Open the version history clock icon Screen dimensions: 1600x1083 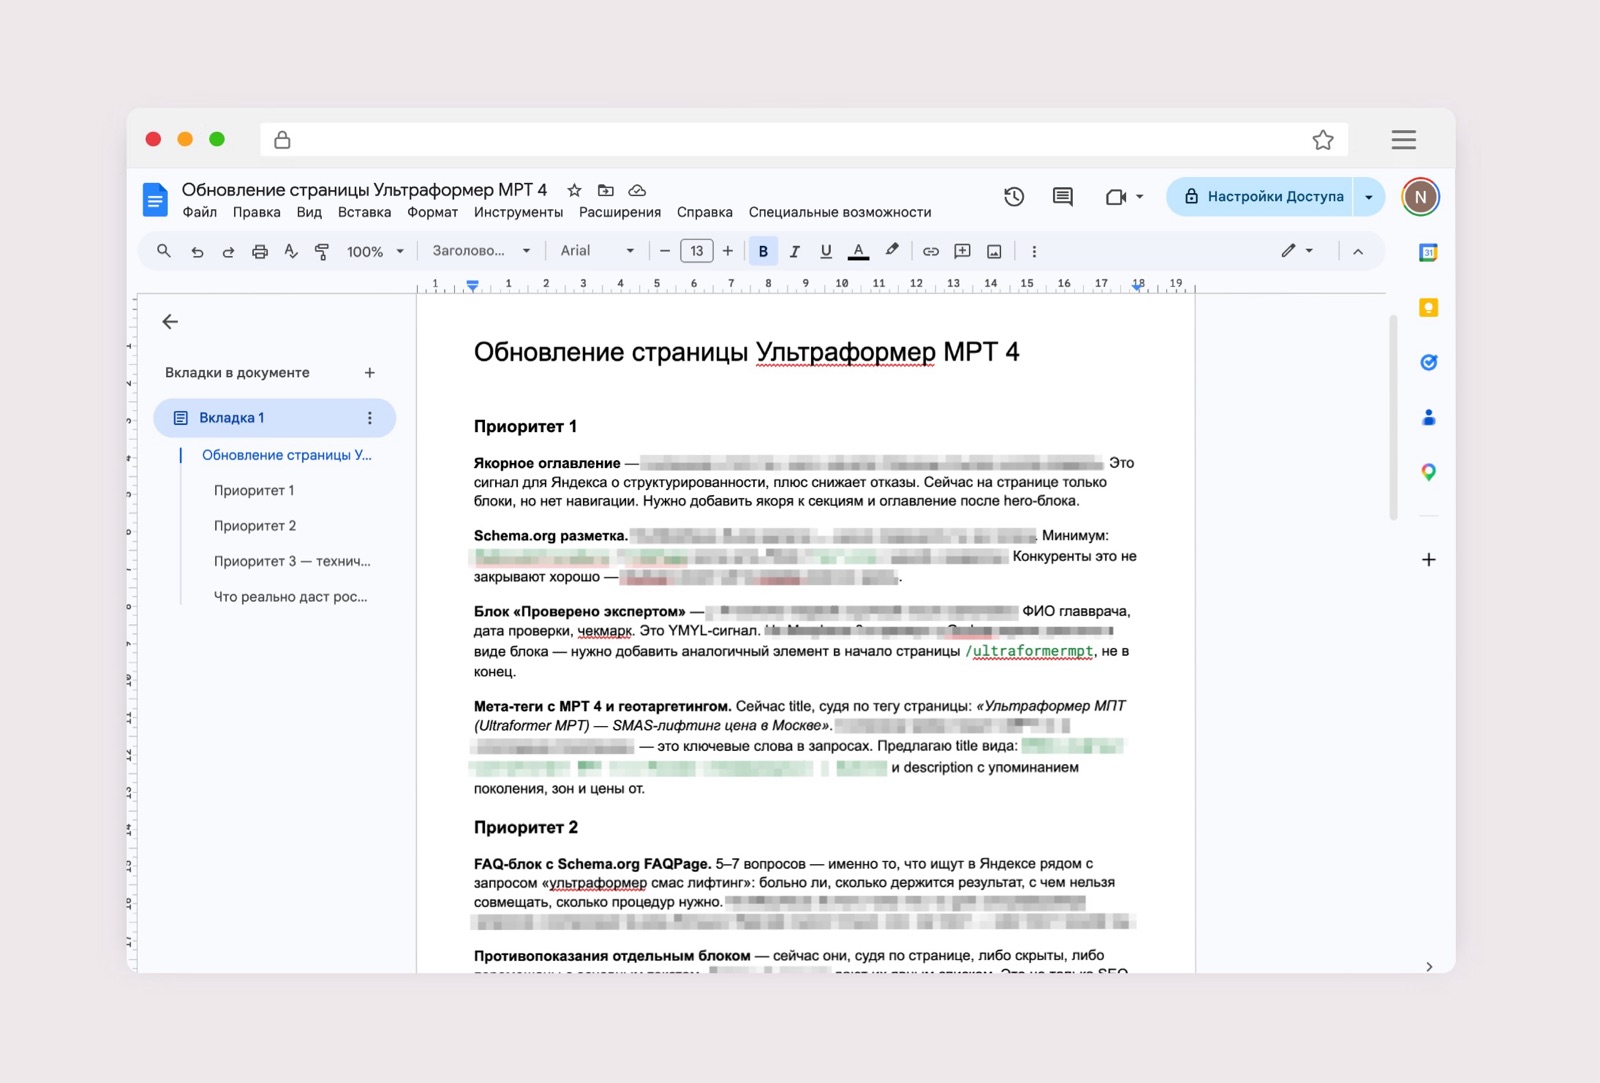(x=1014, y=197)
